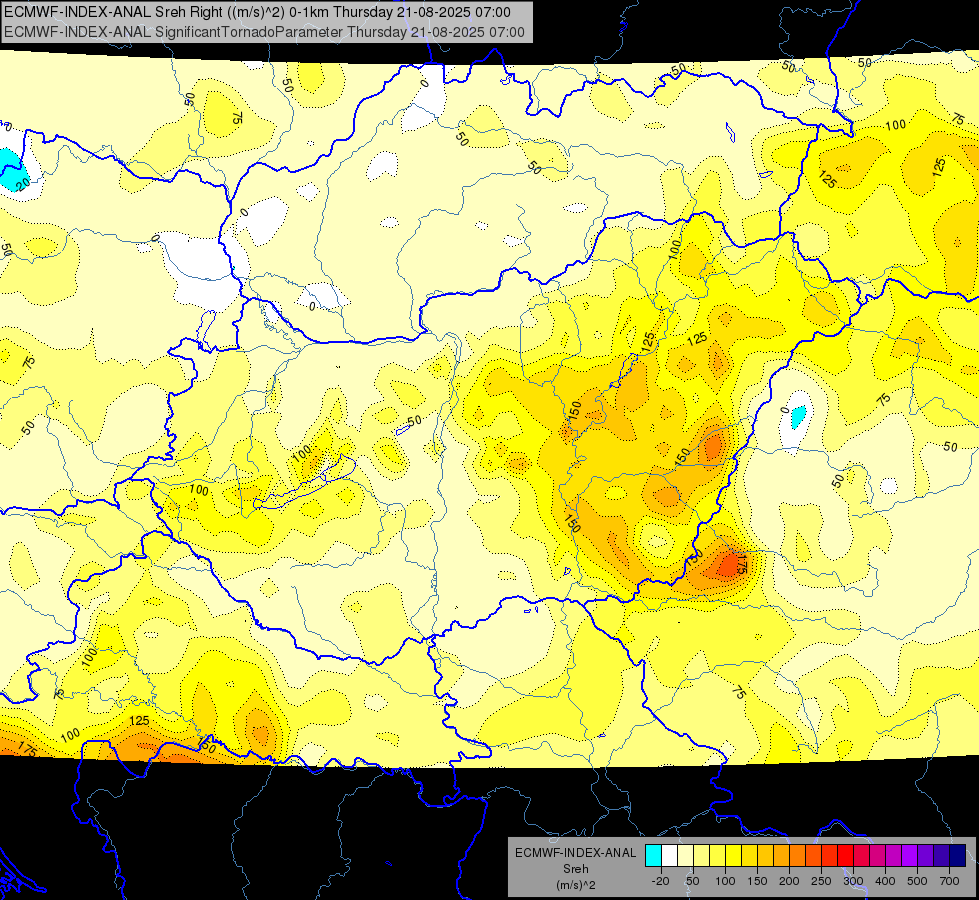The height and width of the screenshot is (900, 979).
Task: Click the 'SignificantTornadoParameter' title line
Action: click(264, 32)
